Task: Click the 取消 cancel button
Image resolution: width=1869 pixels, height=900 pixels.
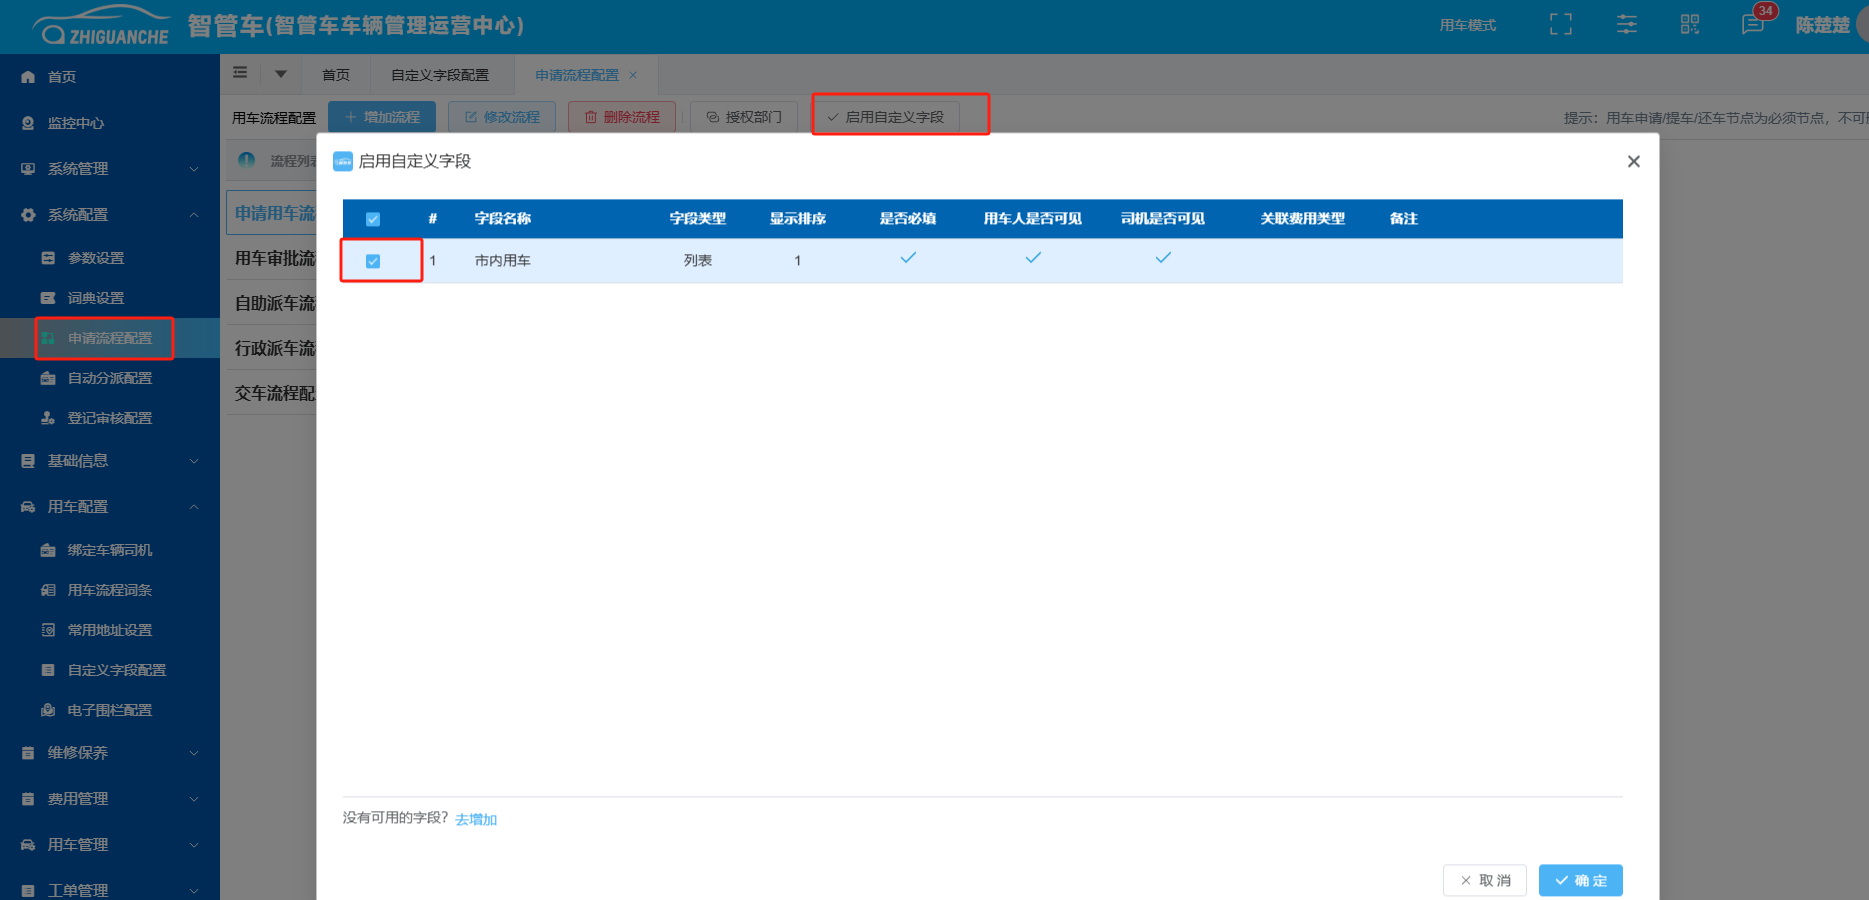Action: tap(1484, 880)
